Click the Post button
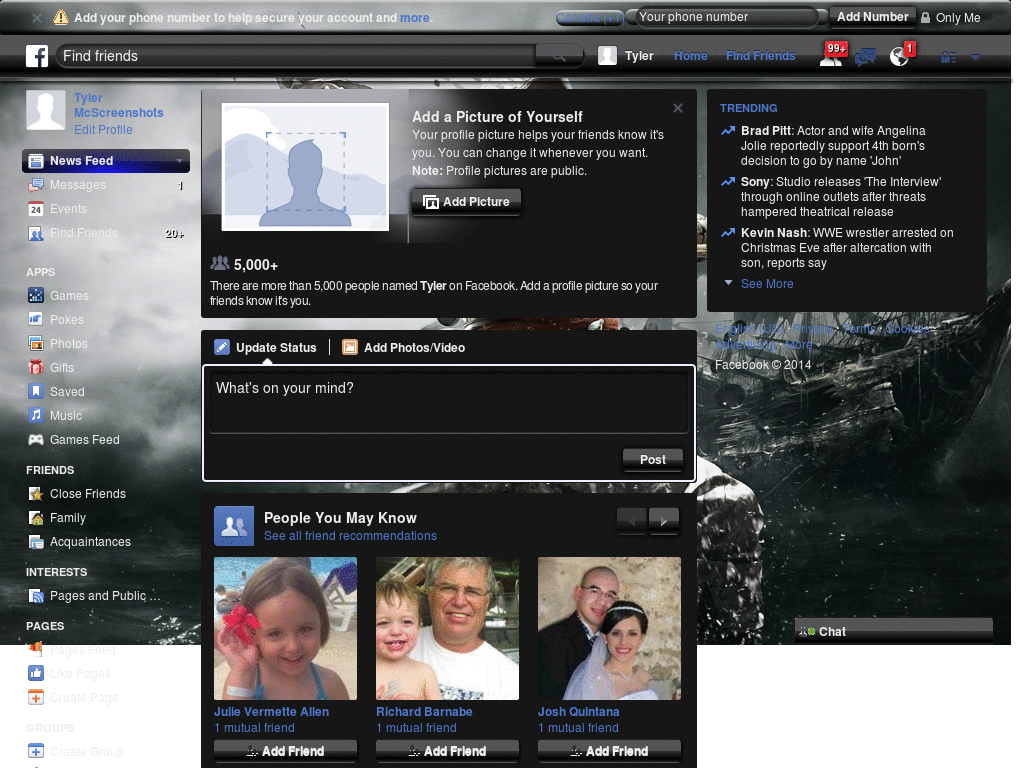This screenshot has height=768, width=1024. (x=652, y=459)
